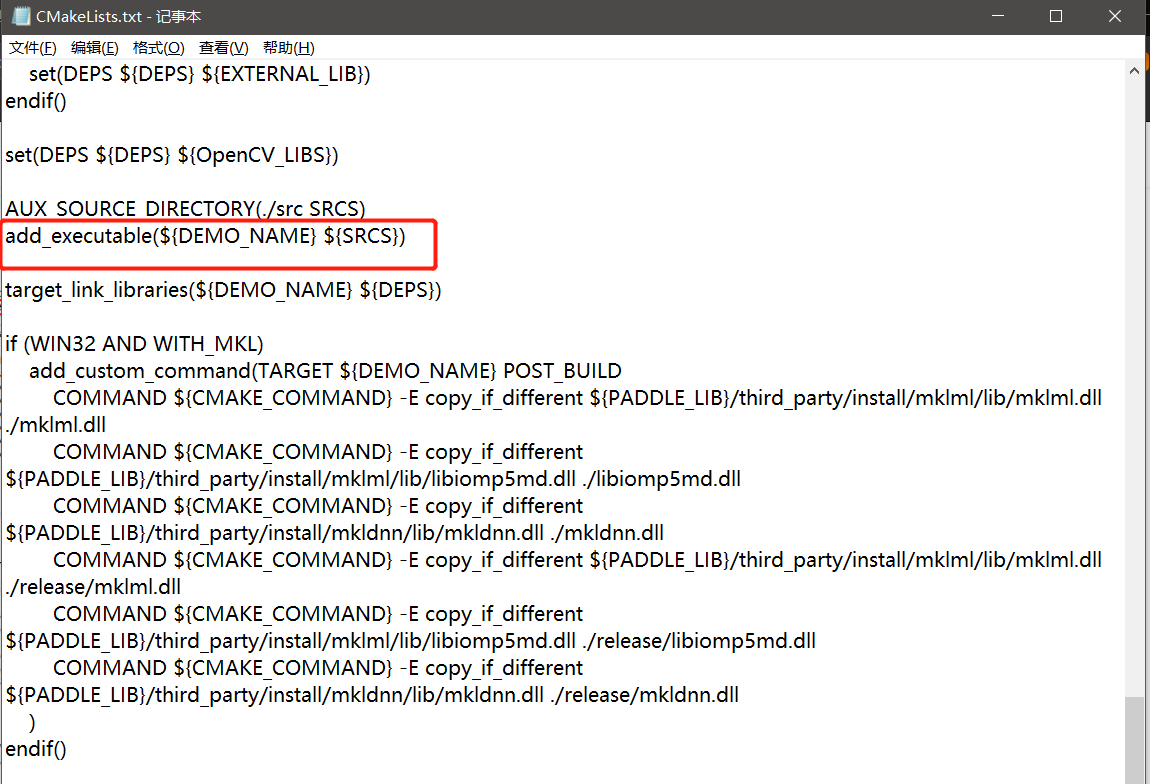Open the 帮助(H) menu
Image resolution: width=1150 pixels, height=784 pixels.
288,48
